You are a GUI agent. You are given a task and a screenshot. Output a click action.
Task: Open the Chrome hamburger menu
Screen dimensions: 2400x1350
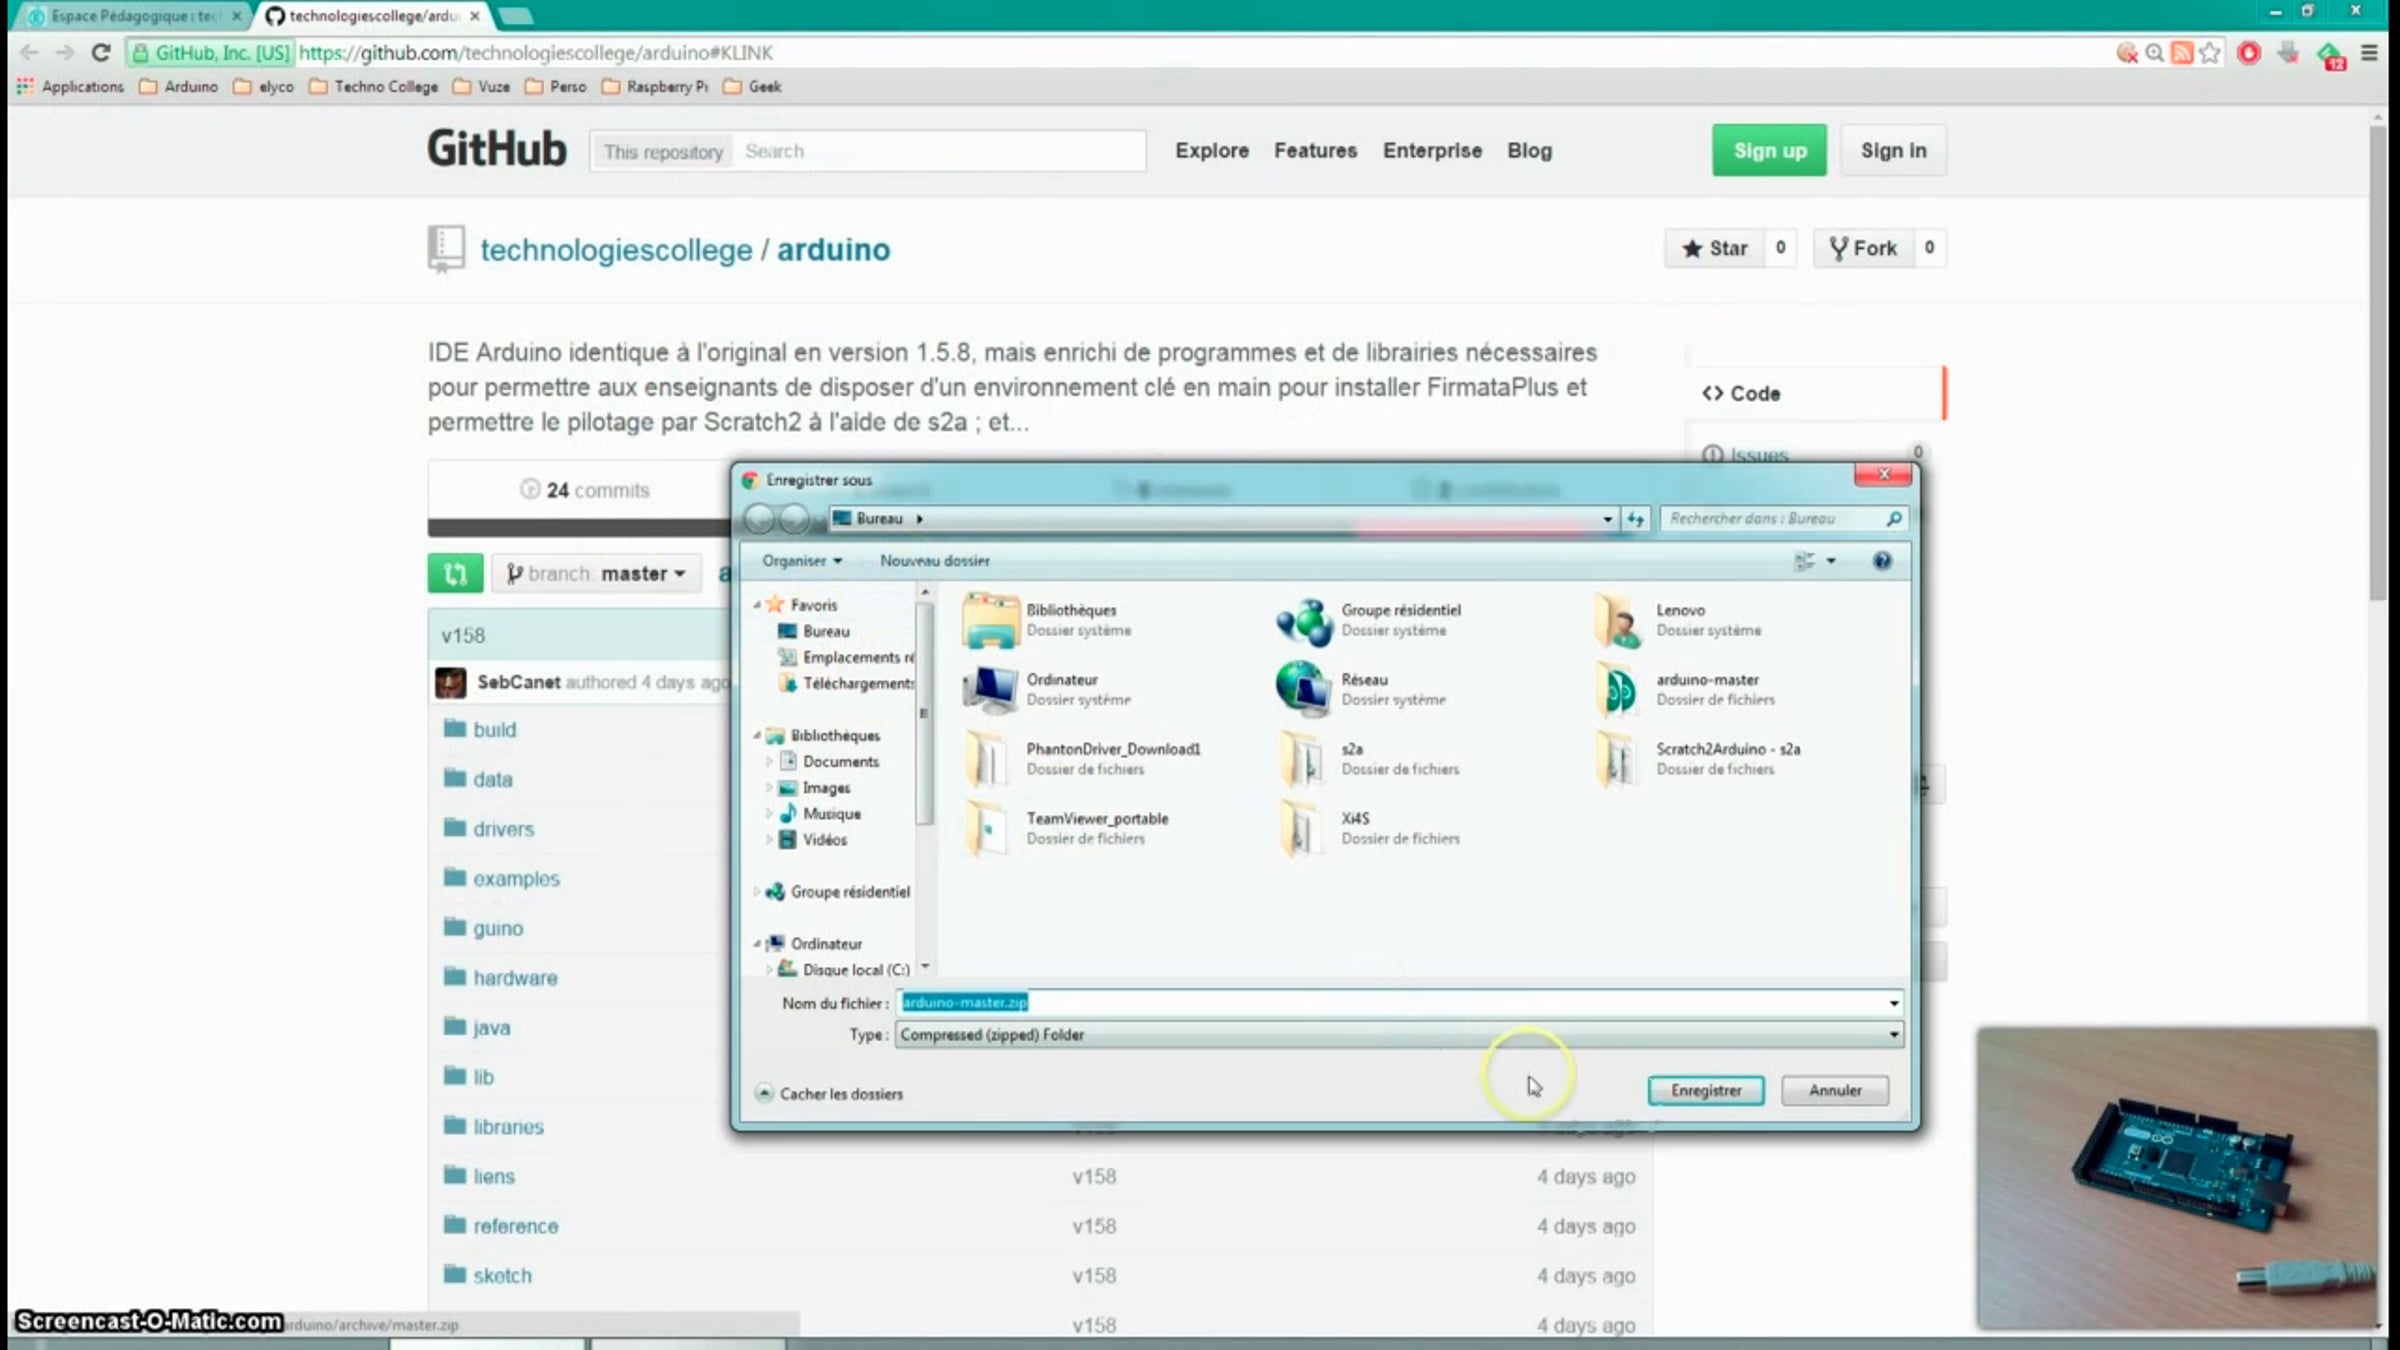click(x=2369, y=53)
